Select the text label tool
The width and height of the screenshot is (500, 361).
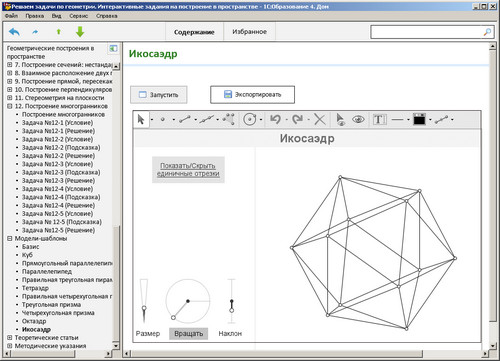[x=379, y=119]
